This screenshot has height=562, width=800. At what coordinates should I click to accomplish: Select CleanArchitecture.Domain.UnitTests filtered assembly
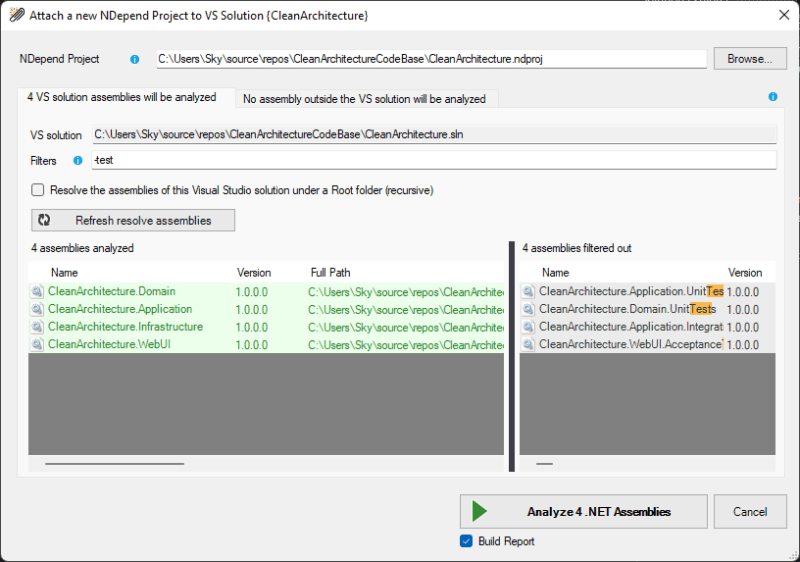click(x=628, y=309)
